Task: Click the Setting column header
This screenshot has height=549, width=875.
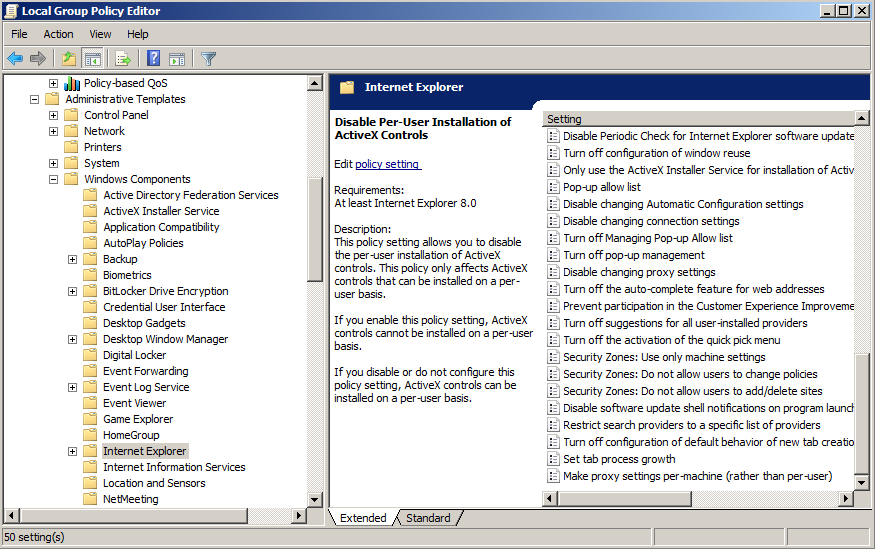Action: 699,119
